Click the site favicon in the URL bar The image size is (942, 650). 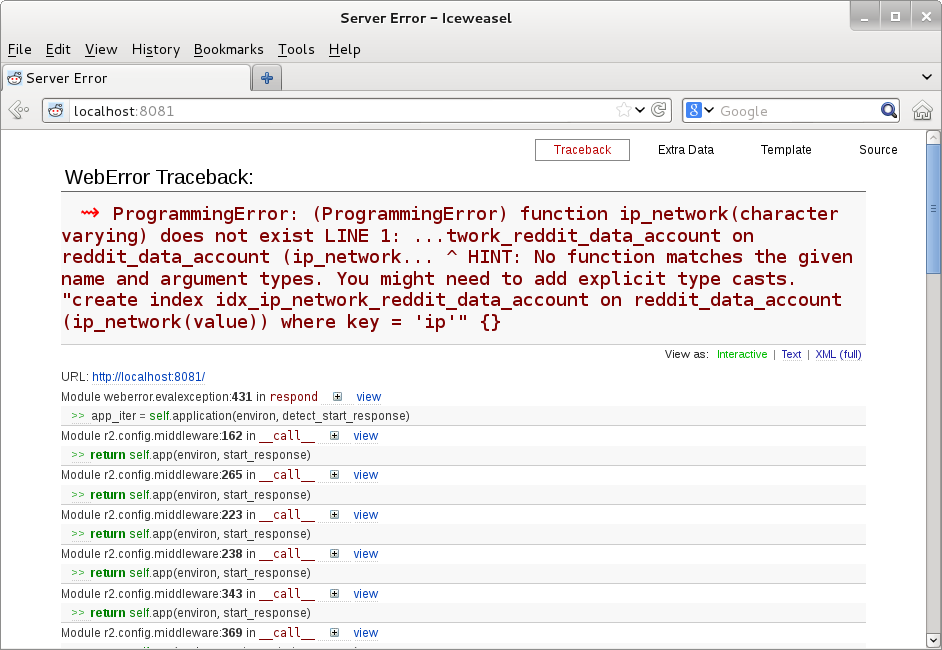[56, 111]
